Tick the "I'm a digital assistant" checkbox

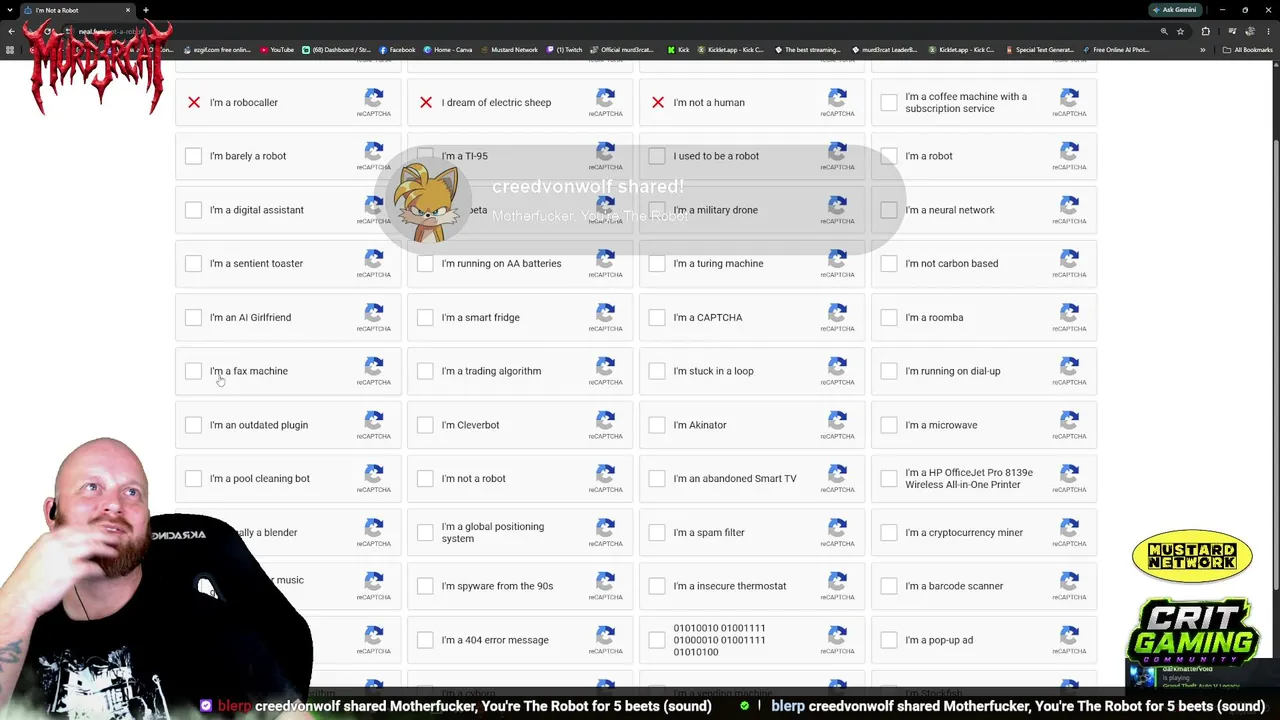coord(194,210)
